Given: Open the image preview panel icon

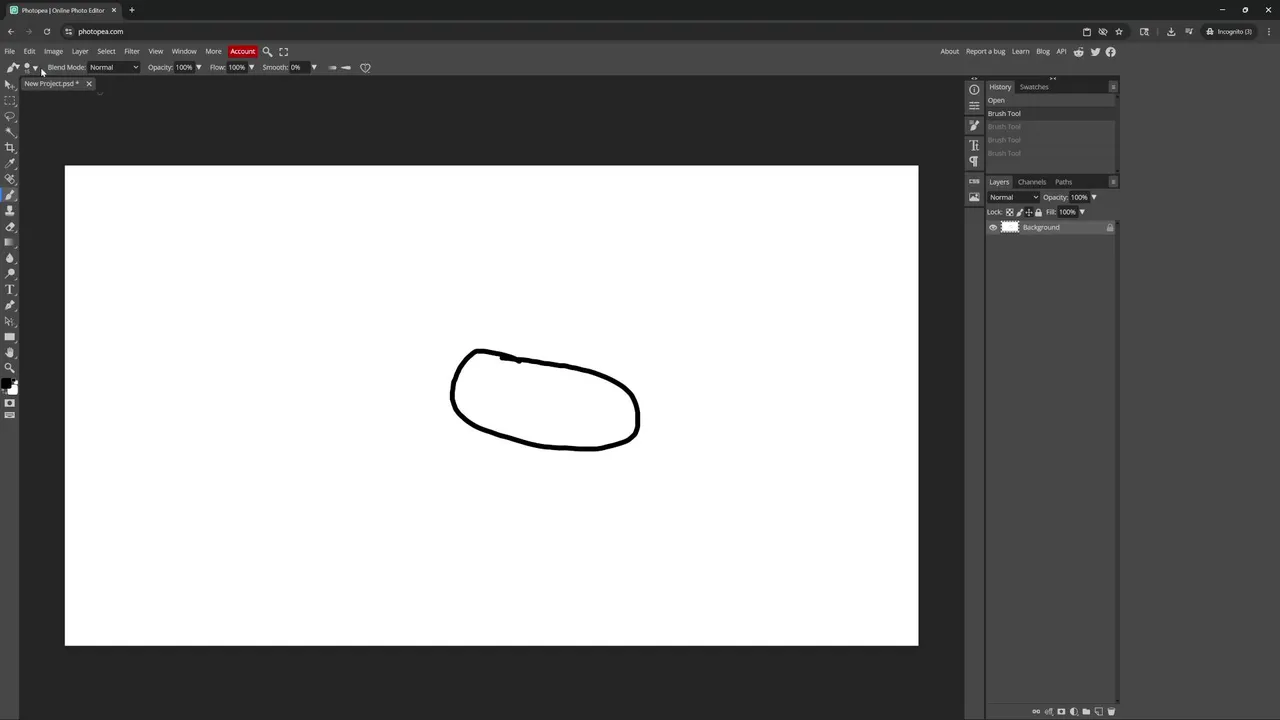Looking at the screenshot, I should click(974, 198).
